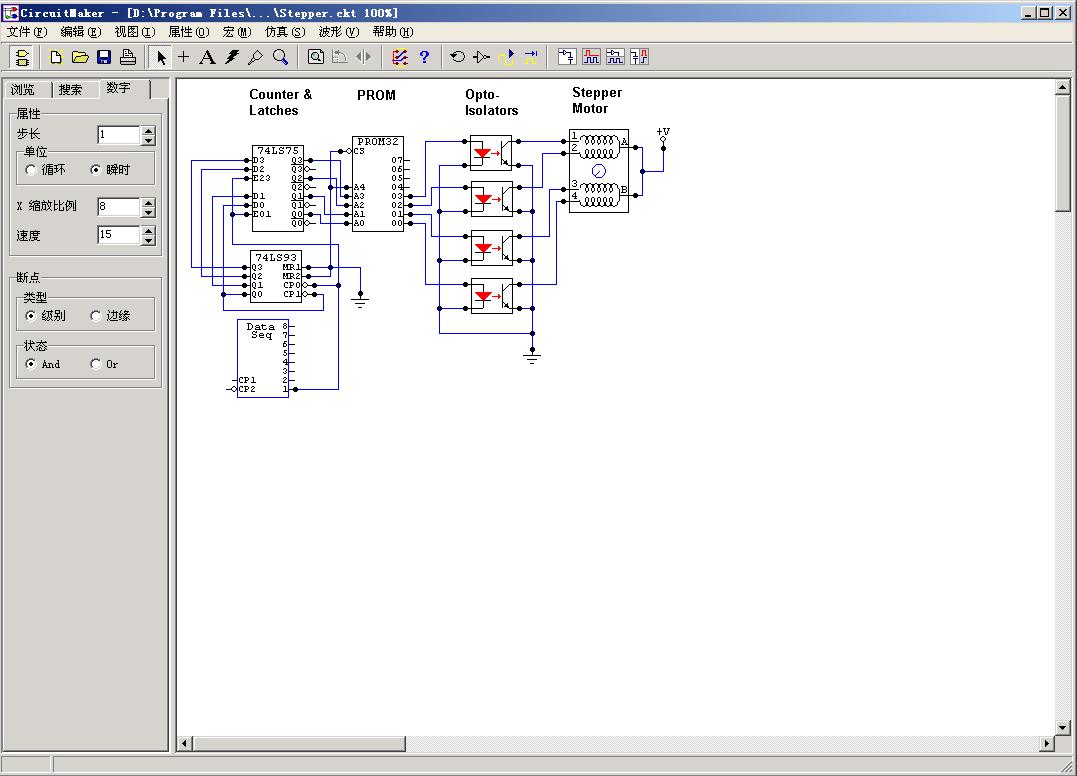Select the Text tool letter A

207,57
